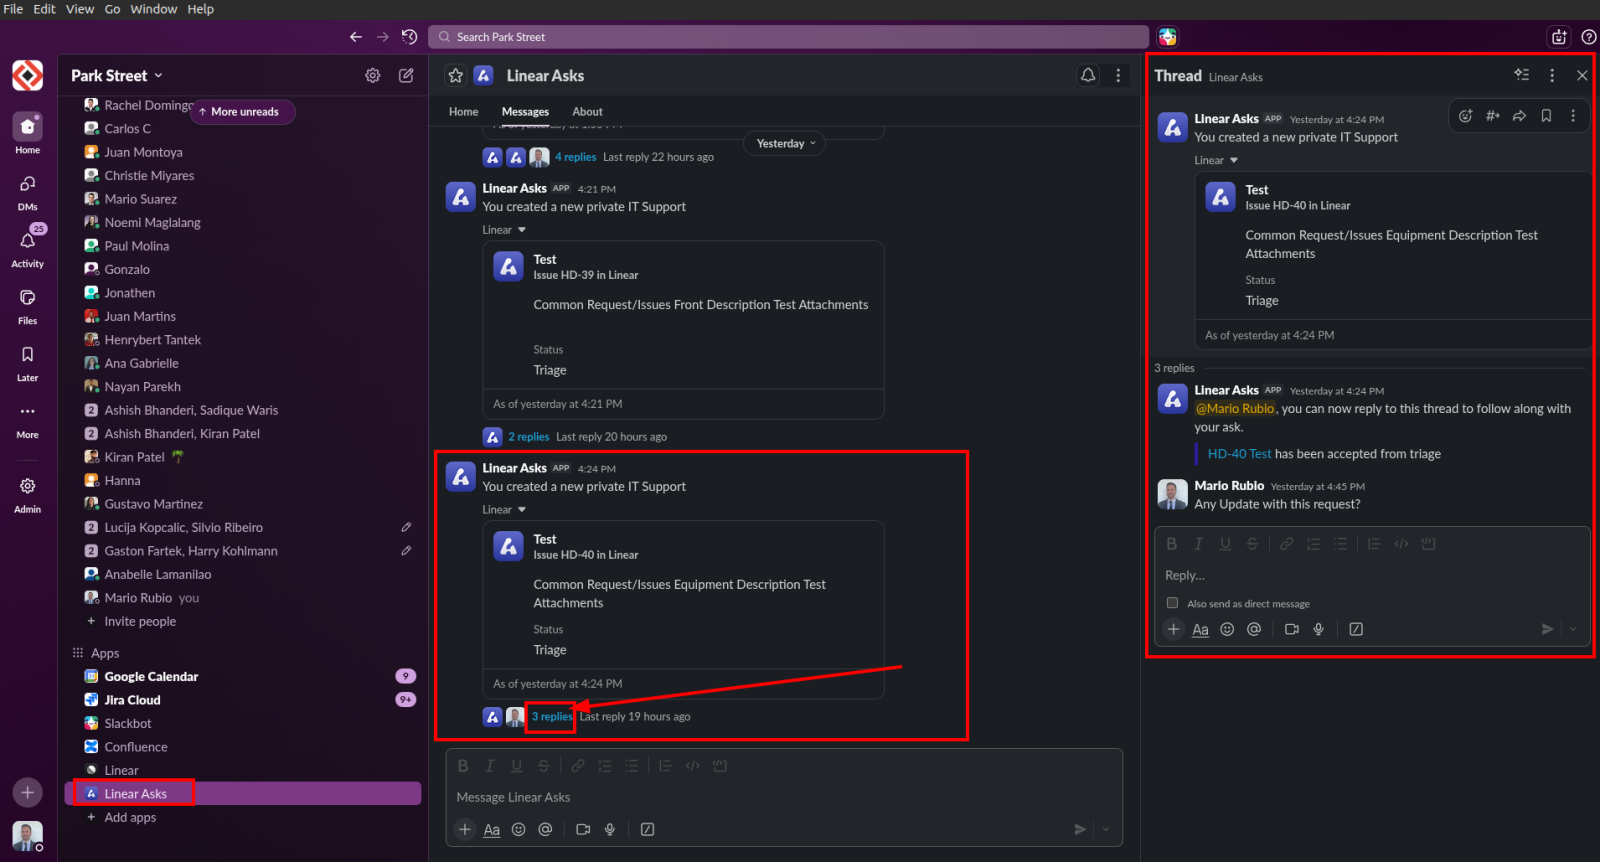This screenshot has width=1600, height=862.
Task: Jump to More unreads
Action: click(240, 112)
